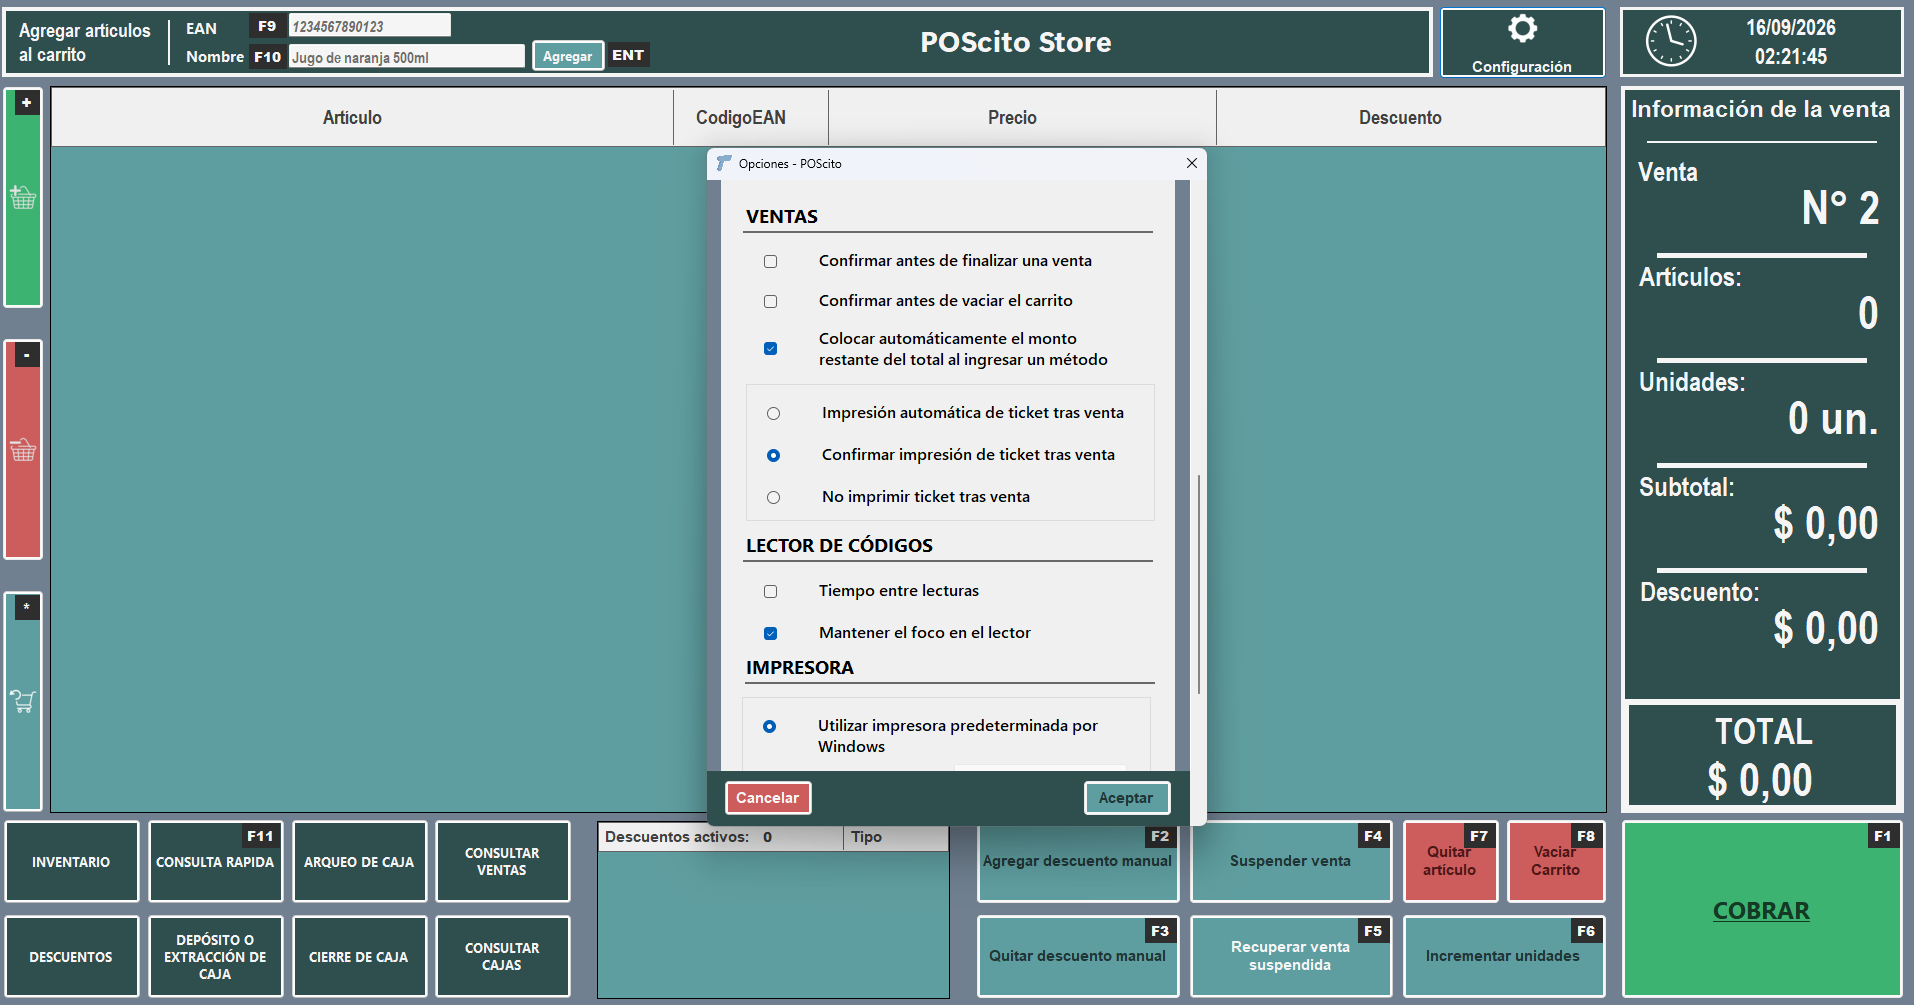Viewport: 1914px width, 1005px height.
Task: Check Confirmar antes de vaciar el carrito
Action: tap(770, 302)
